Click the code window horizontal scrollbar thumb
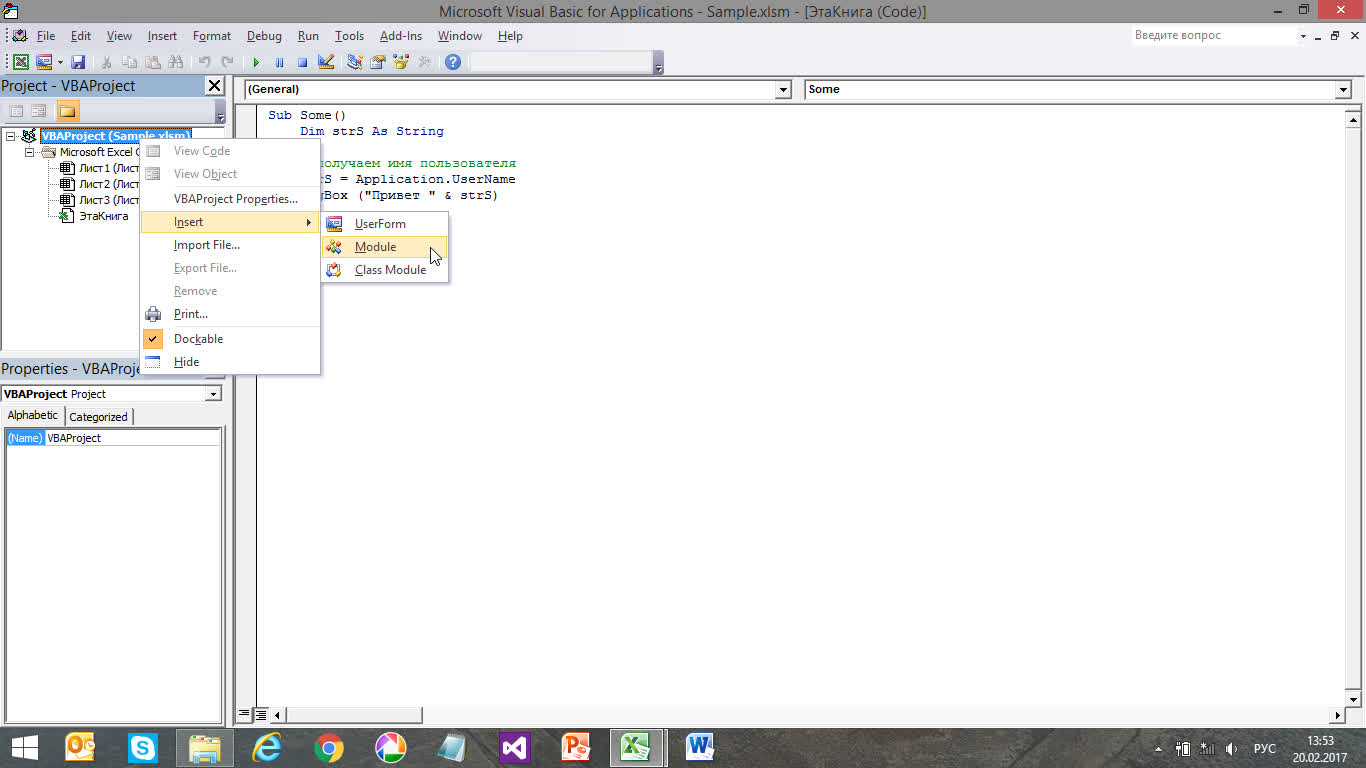Viewport: 1366px width, 768px height. 354,715
